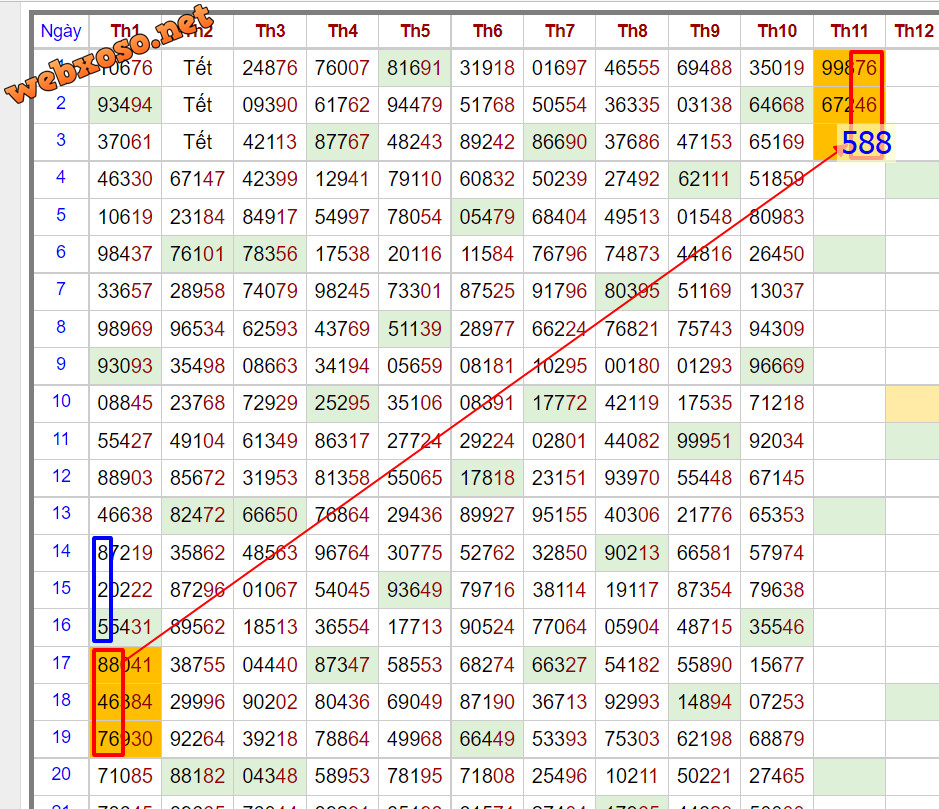Click green highlighted cell 96669
Screen dimensions: 939x809
tap(777, 366)
